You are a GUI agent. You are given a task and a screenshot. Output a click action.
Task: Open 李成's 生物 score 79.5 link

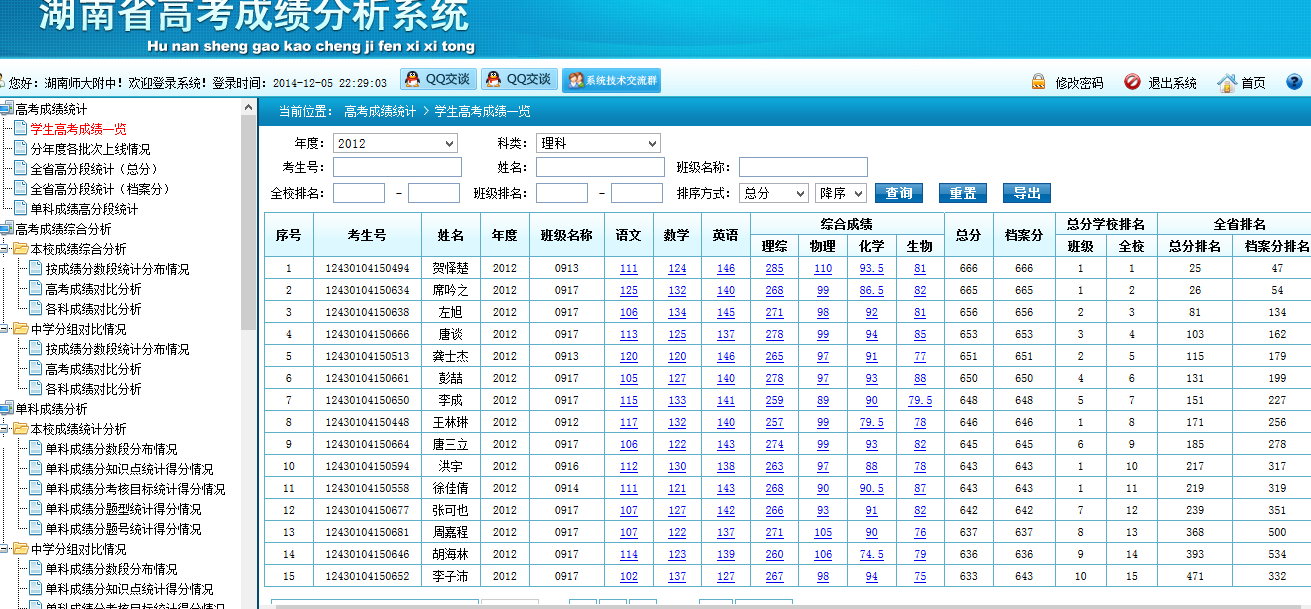tap(920, 401)
